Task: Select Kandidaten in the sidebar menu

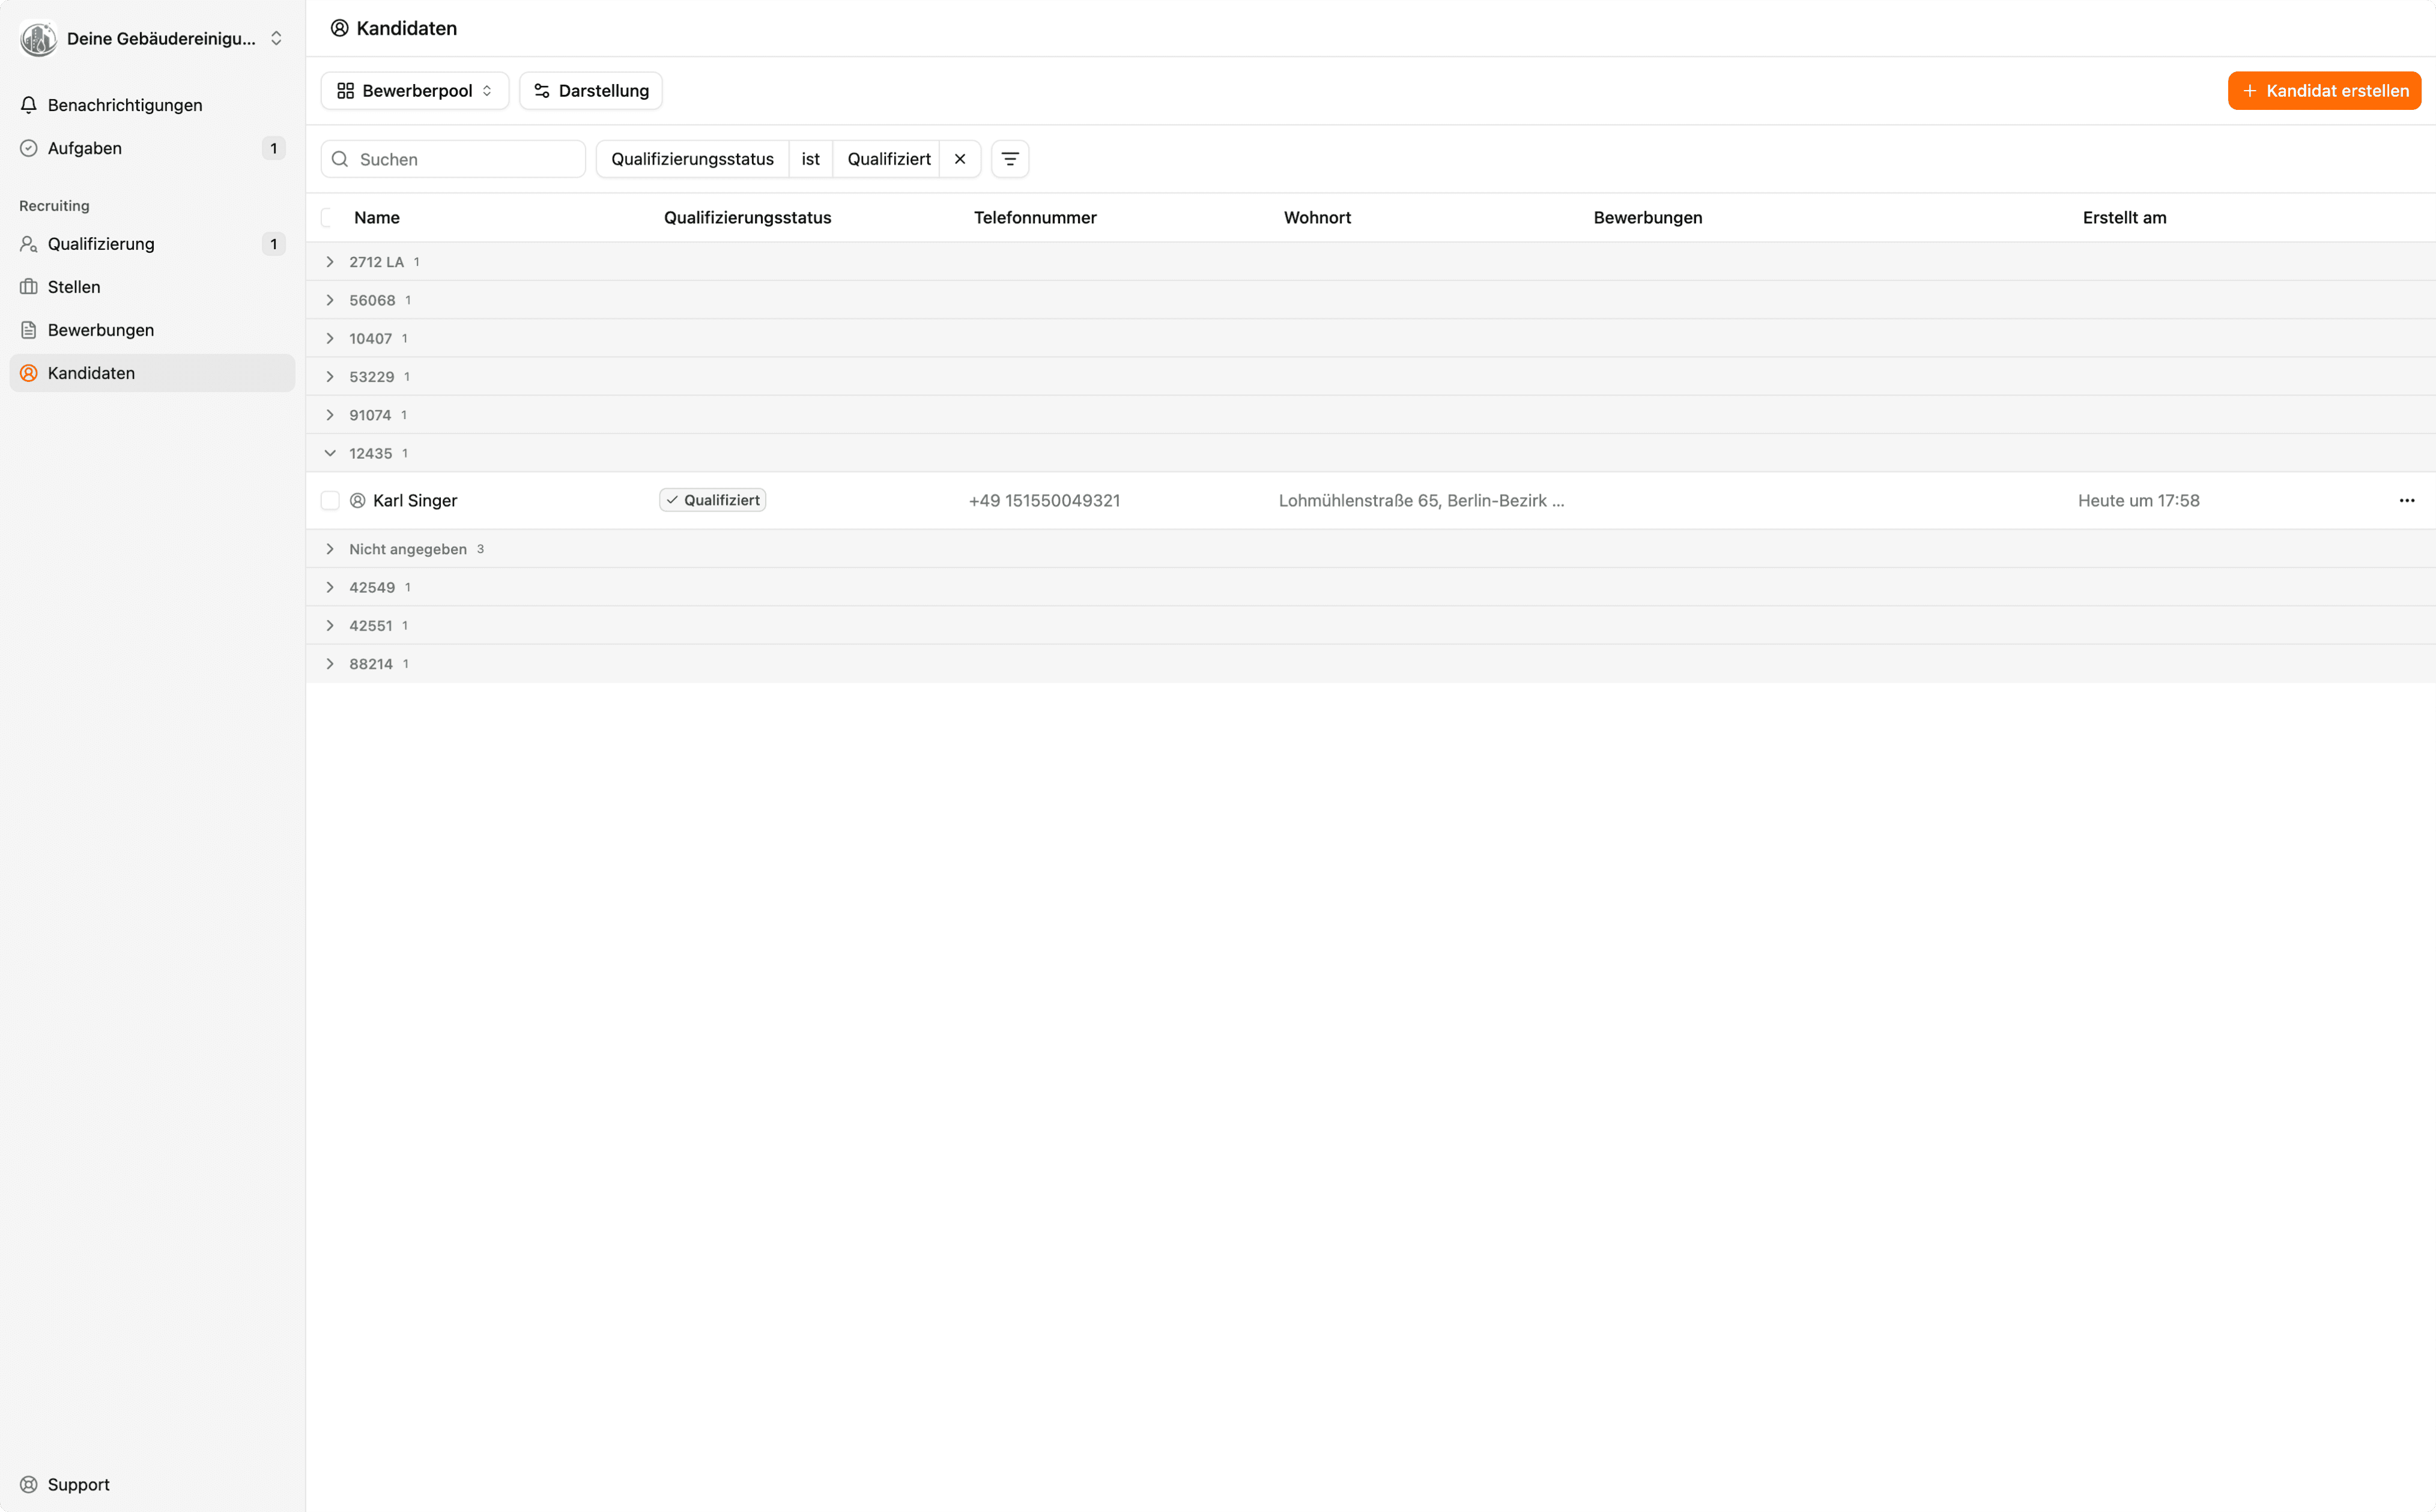Action: (91, 373)
